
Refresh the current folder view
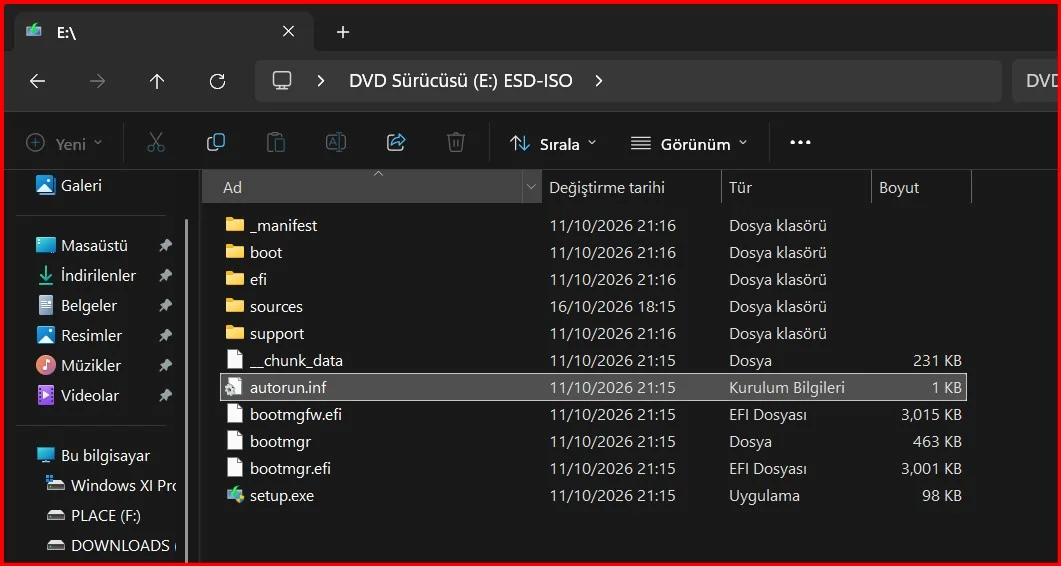coord(217,81)
